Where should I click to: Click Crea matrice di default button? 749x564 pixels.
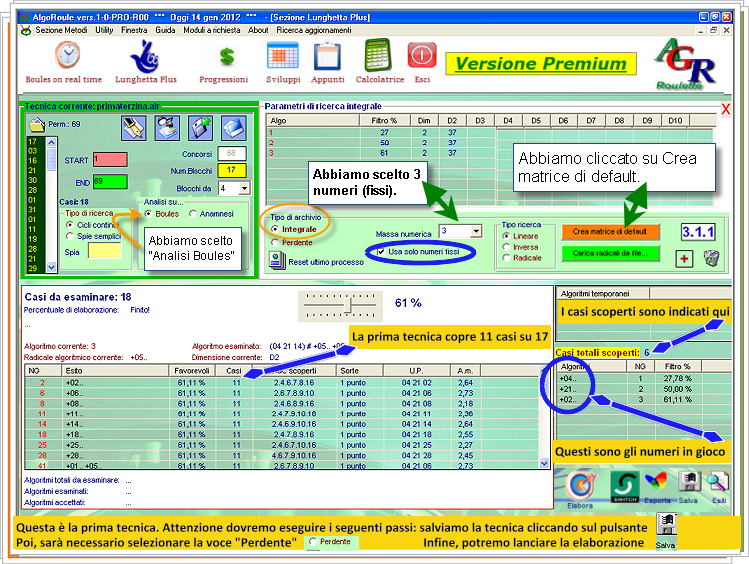click(x=610, y=232)
